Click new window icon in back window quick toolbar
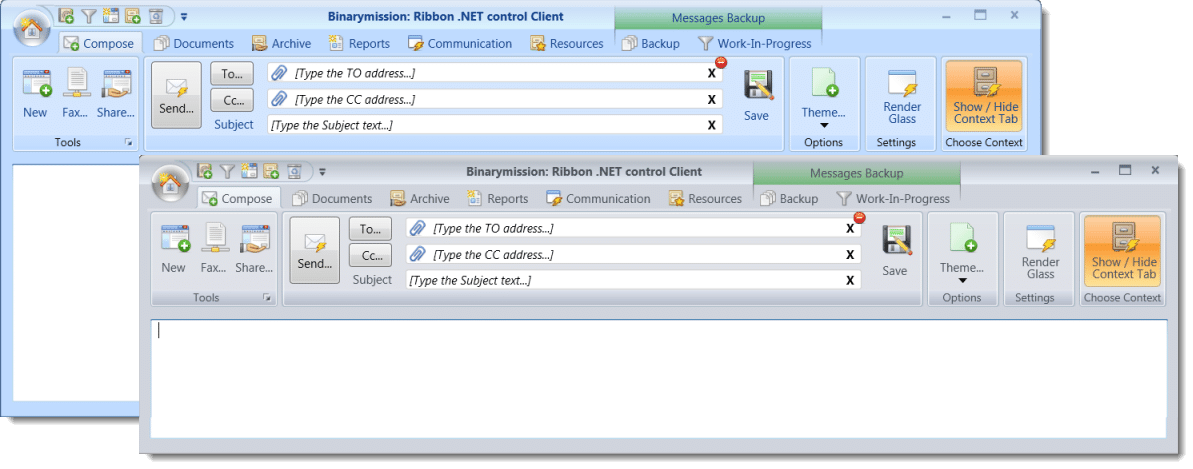The image size is (1193, 469). [110, 15]
